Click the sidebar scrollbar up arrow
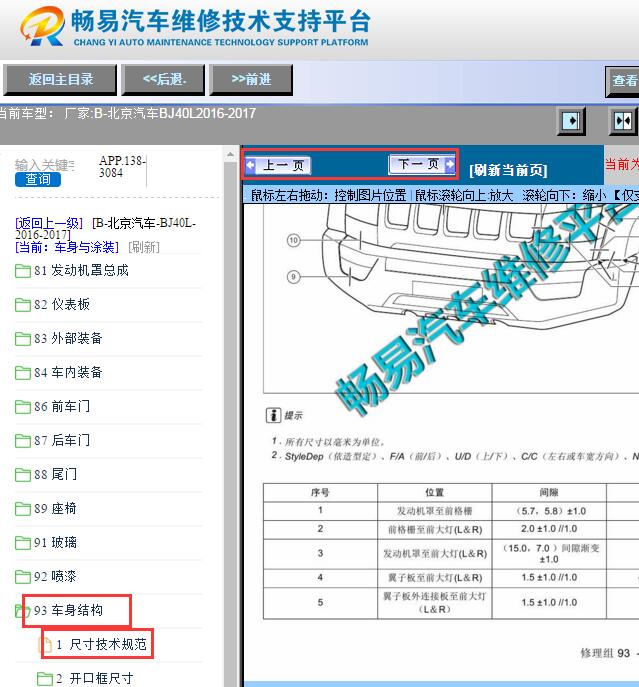The width and height of the screenshot is (639, 687). point(230,154)
